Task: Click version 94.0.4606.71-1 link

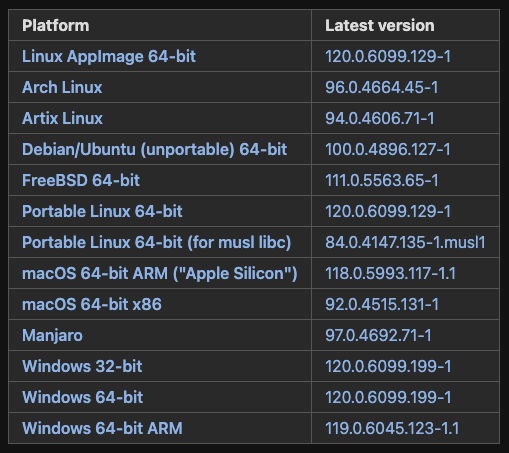Action: tap(380, 118)
